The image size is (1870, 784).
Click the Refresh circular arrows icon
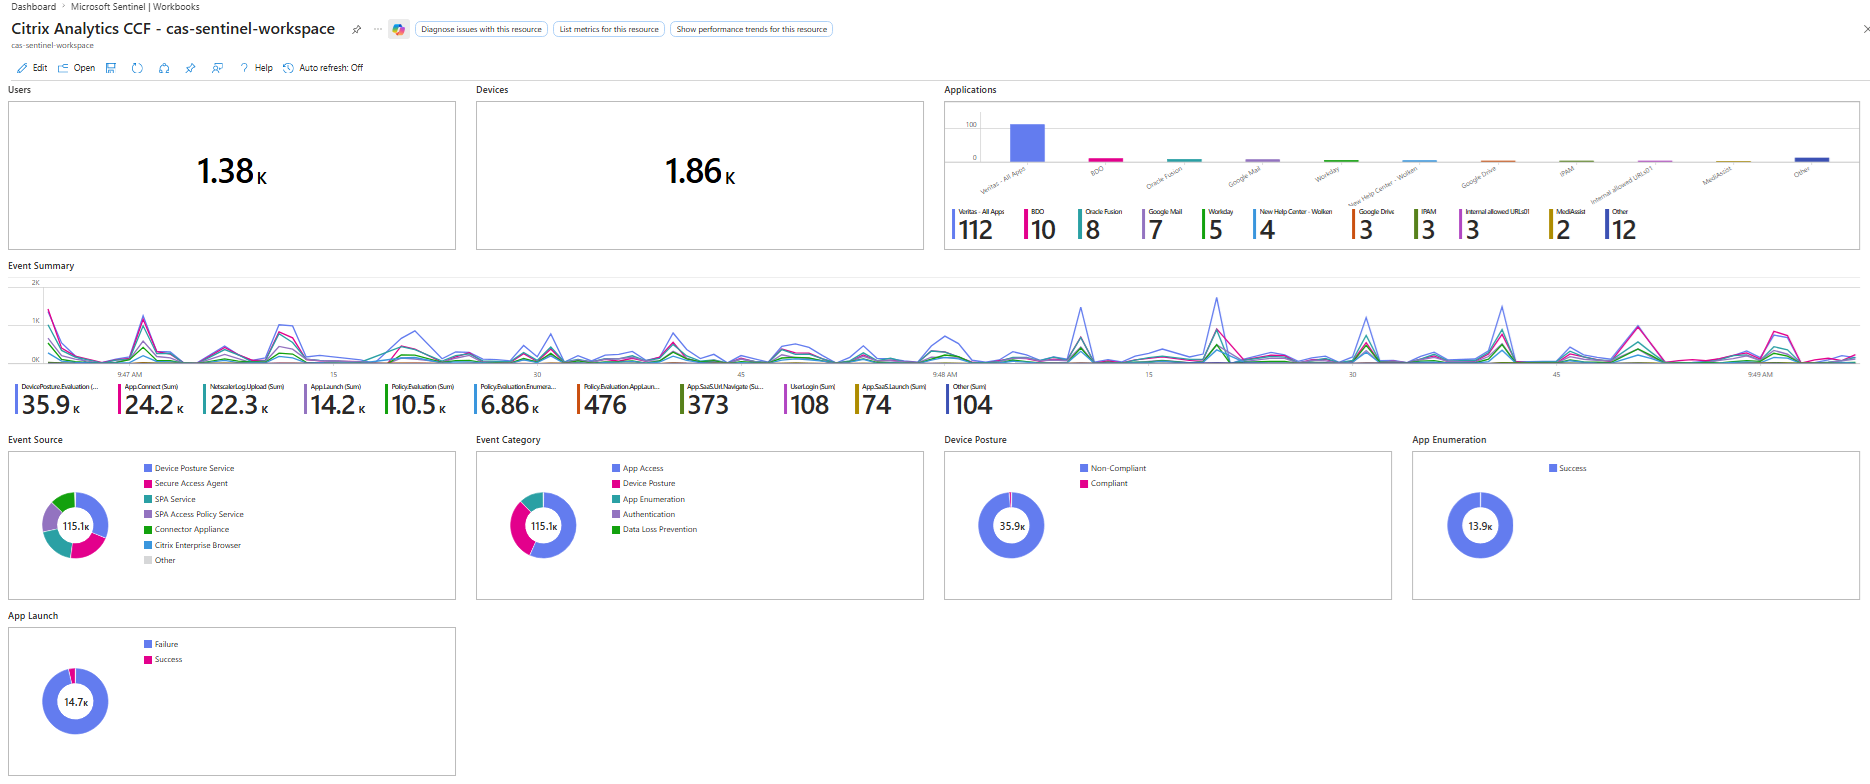[137, 68]
